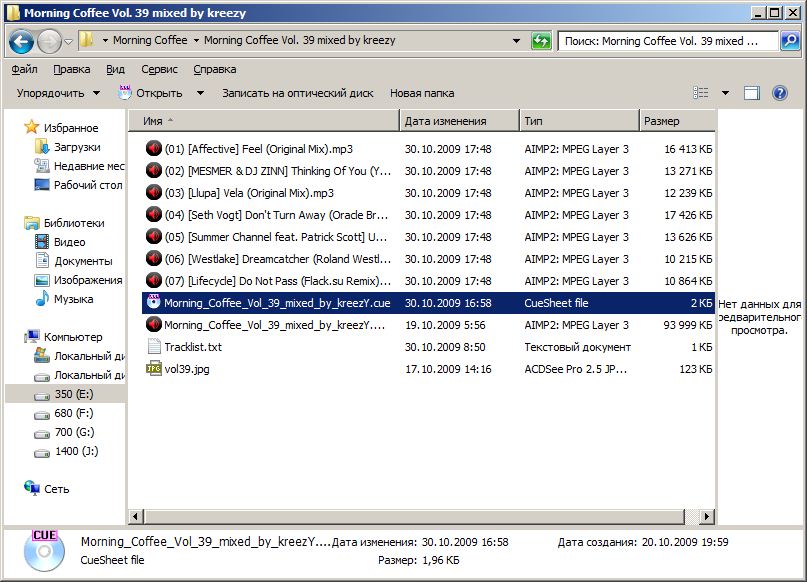Screen dimensions: 807x582
Task: Click the AIMP icon of (07) [Lifecycle]
Action: (x=153, y=281)
